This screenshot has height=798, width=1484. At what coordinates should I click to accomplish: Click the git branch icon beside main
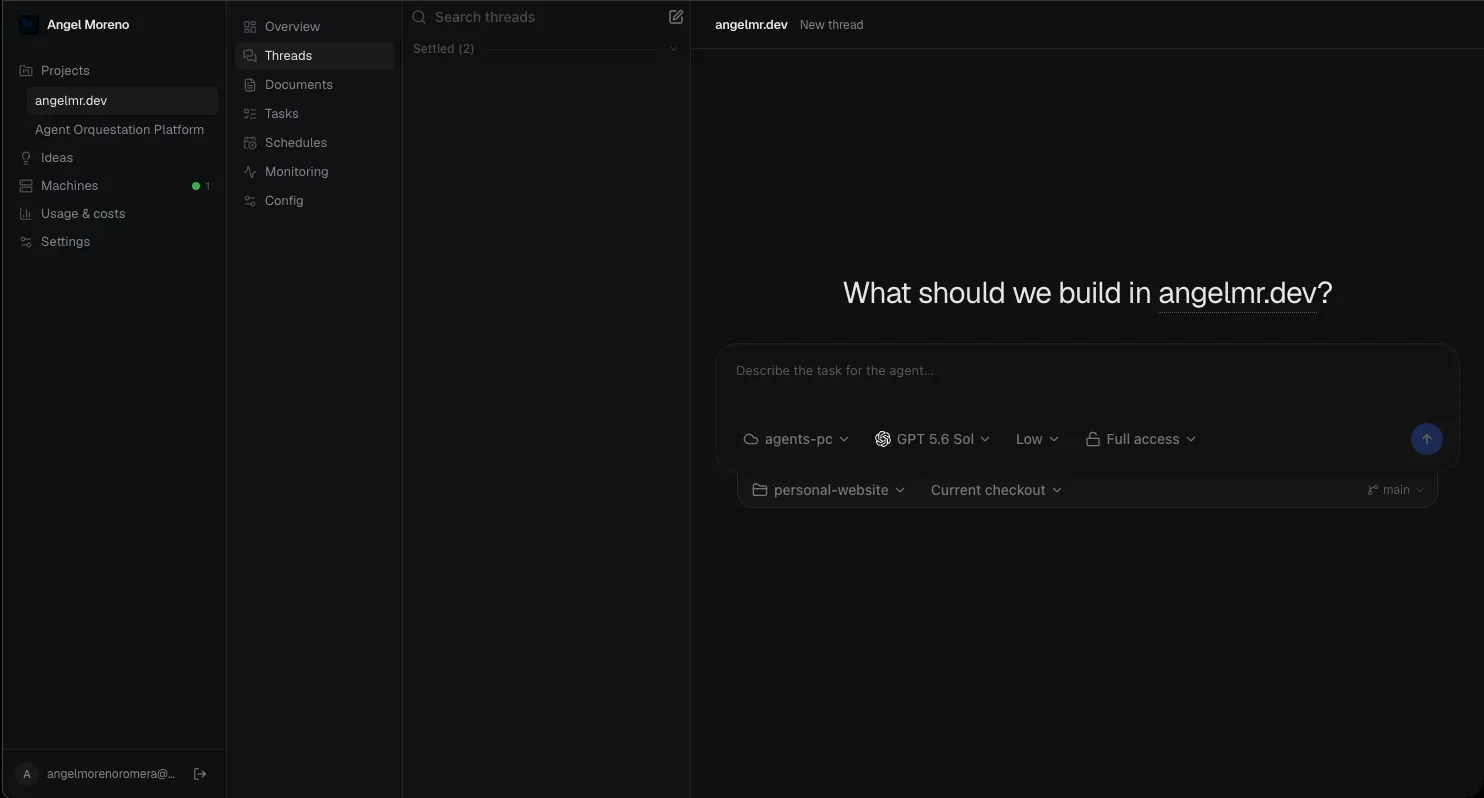point(1373,490)
